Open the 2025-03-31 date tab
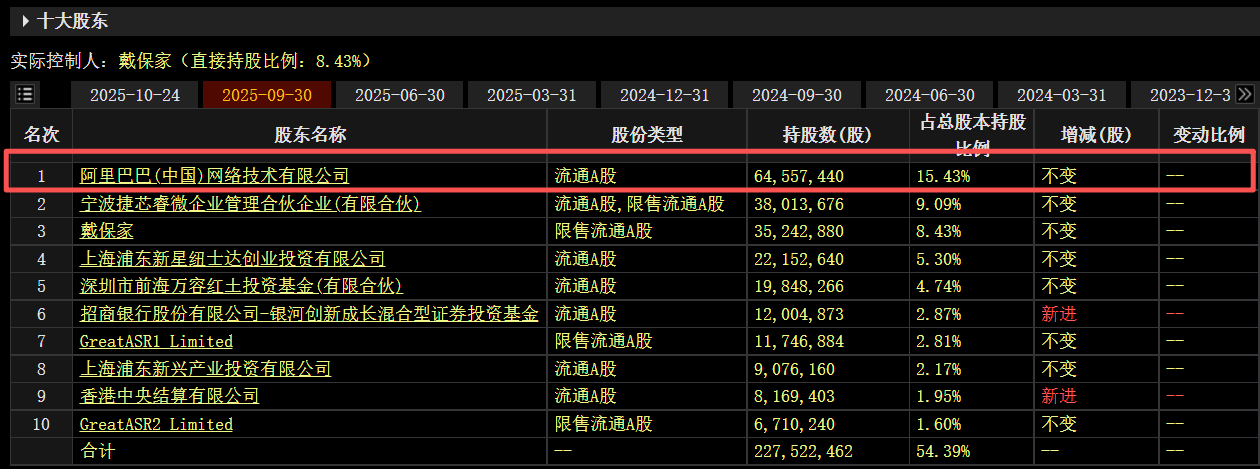1260x469 pixels. [532, 95]
